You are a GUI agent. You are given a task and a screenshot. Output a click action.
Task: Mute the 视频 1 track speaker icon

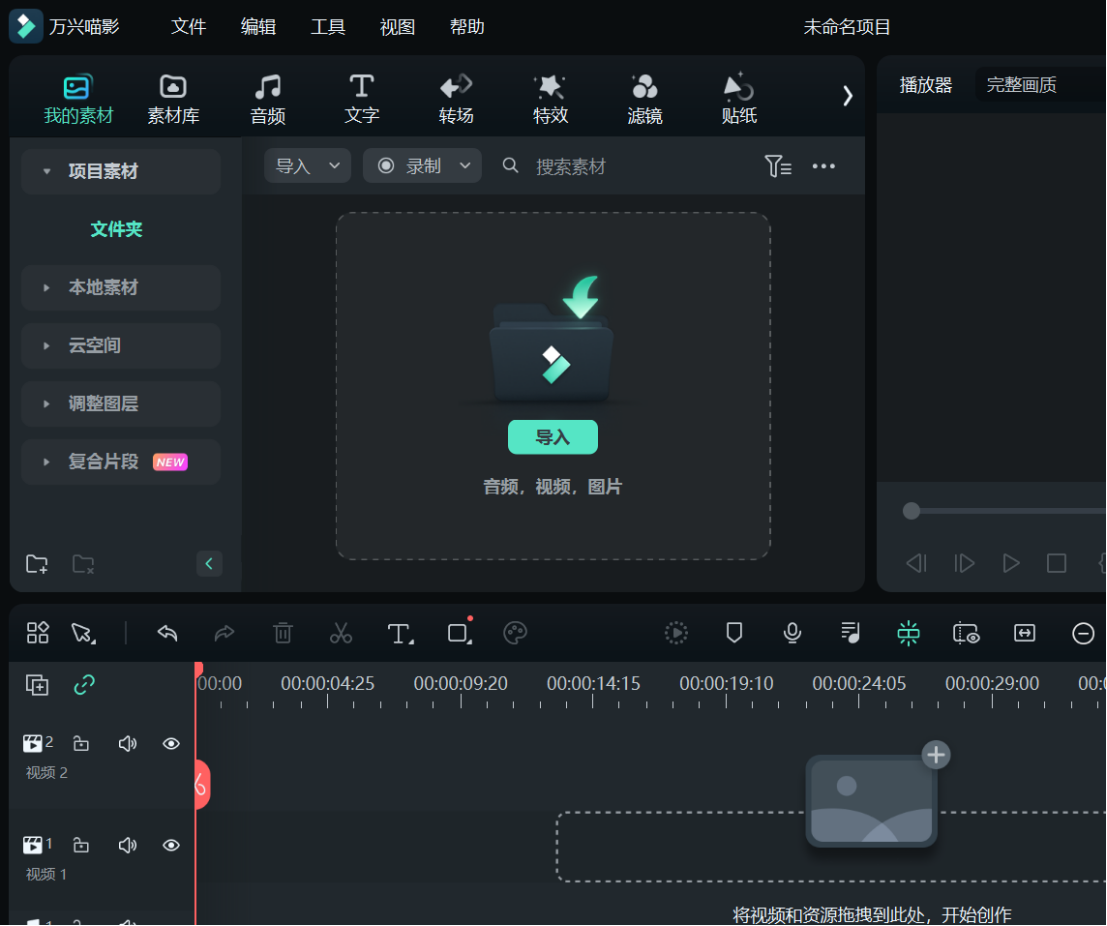click(x=128, y=845)
